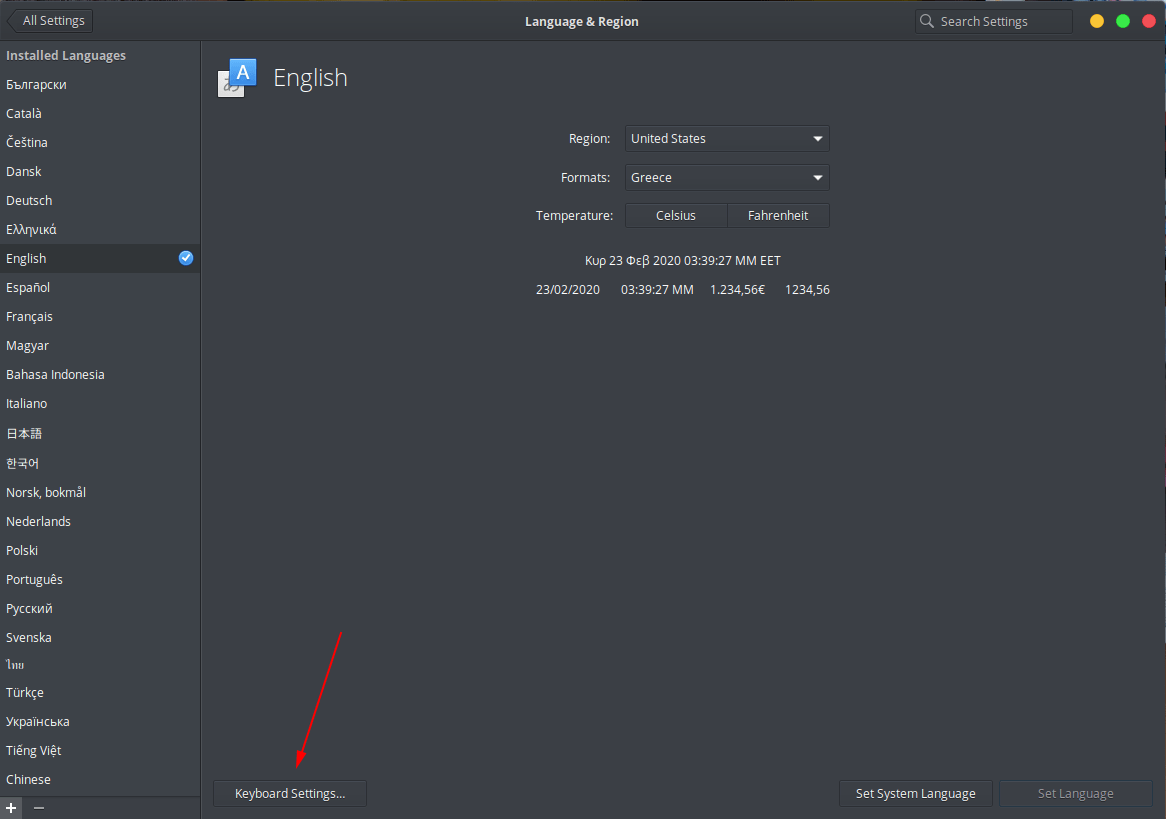
Task: Open the Region dropdown showing United States
Action: pyautogui.click(x=727, y=139)
